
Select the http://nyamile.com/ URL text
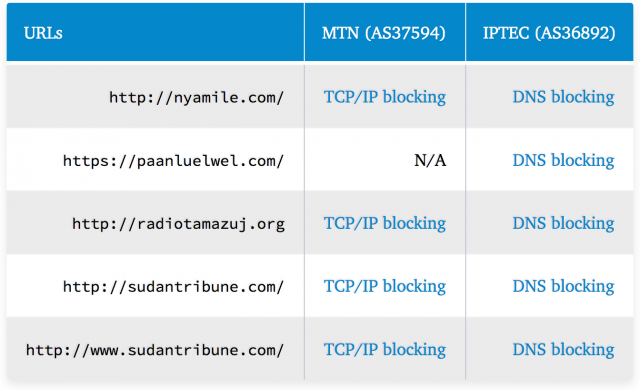tap(196, 98)
